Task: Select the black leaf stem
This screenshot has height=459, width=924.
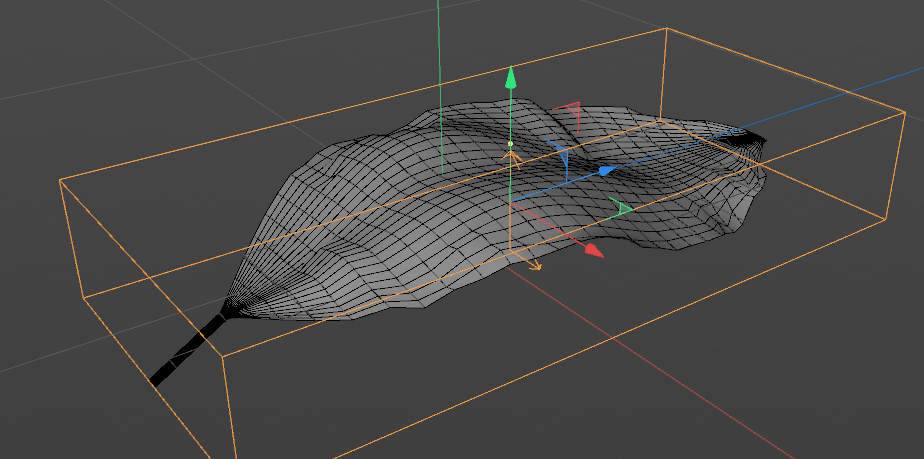Action: click(187, 348)
